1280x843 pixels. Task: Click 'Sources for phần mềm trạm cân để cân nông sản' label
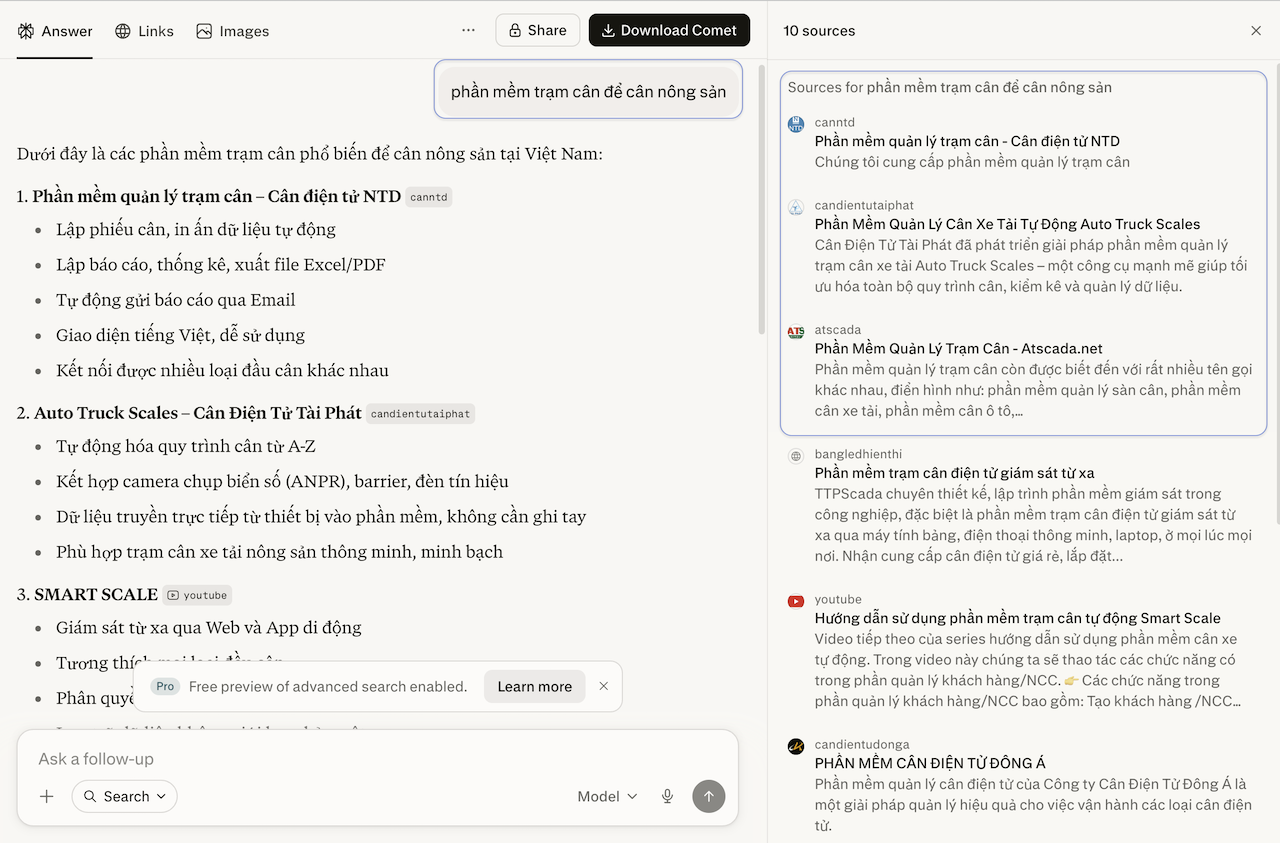click(950, 87)
